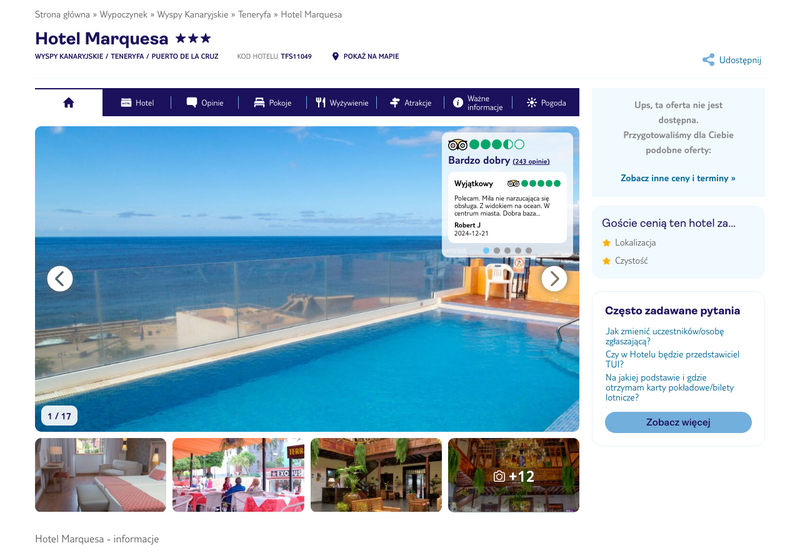The height and width of the screenshot is (553, 800).
Task: Click the Udostępnij share icon
Action: [x=708, y=60]
